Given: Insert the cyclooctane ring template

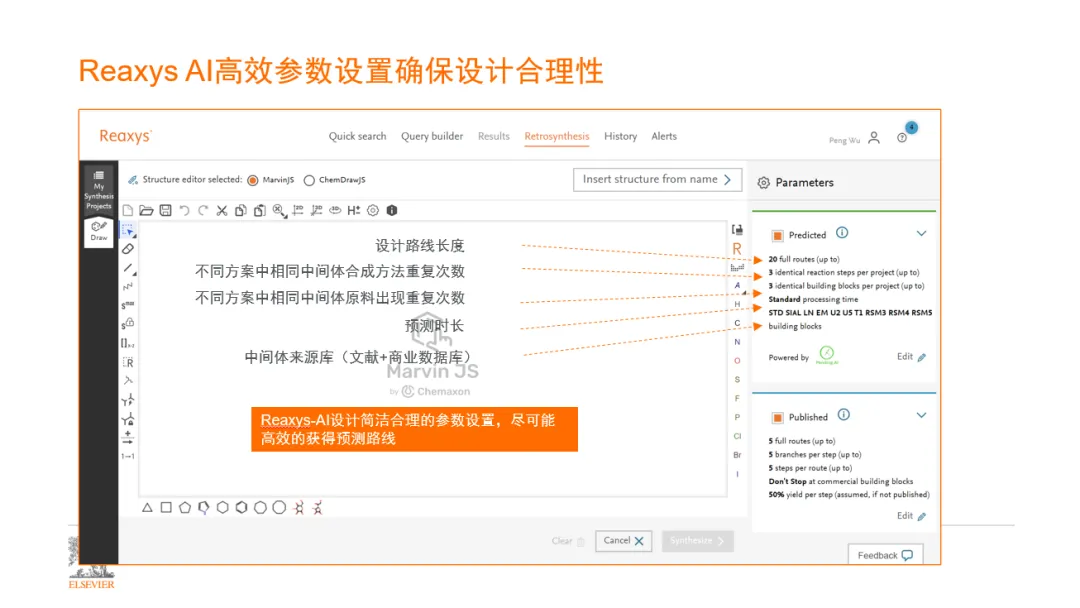Looking at the screenshot, I should pos(279,508).
